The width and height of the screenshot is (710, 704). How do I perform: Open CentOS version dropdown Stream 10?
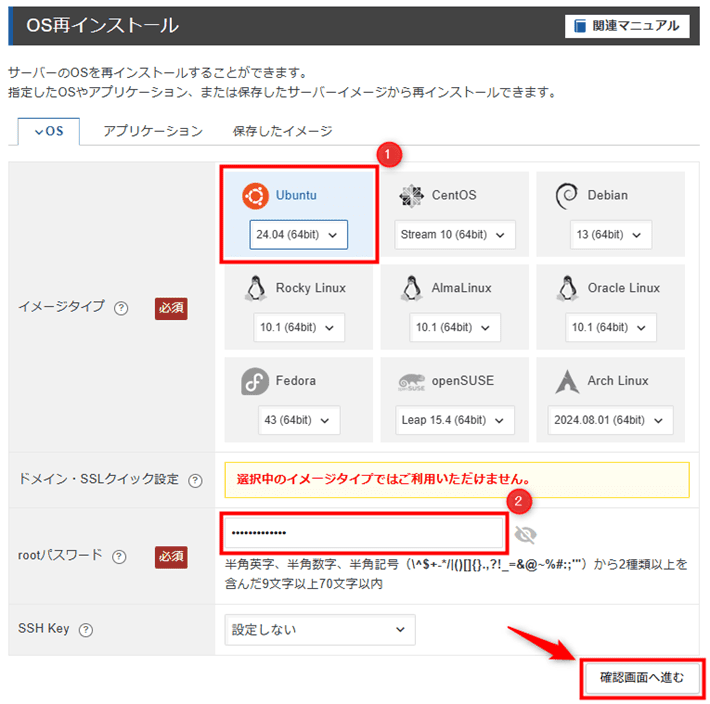click(x=455, y=235)
